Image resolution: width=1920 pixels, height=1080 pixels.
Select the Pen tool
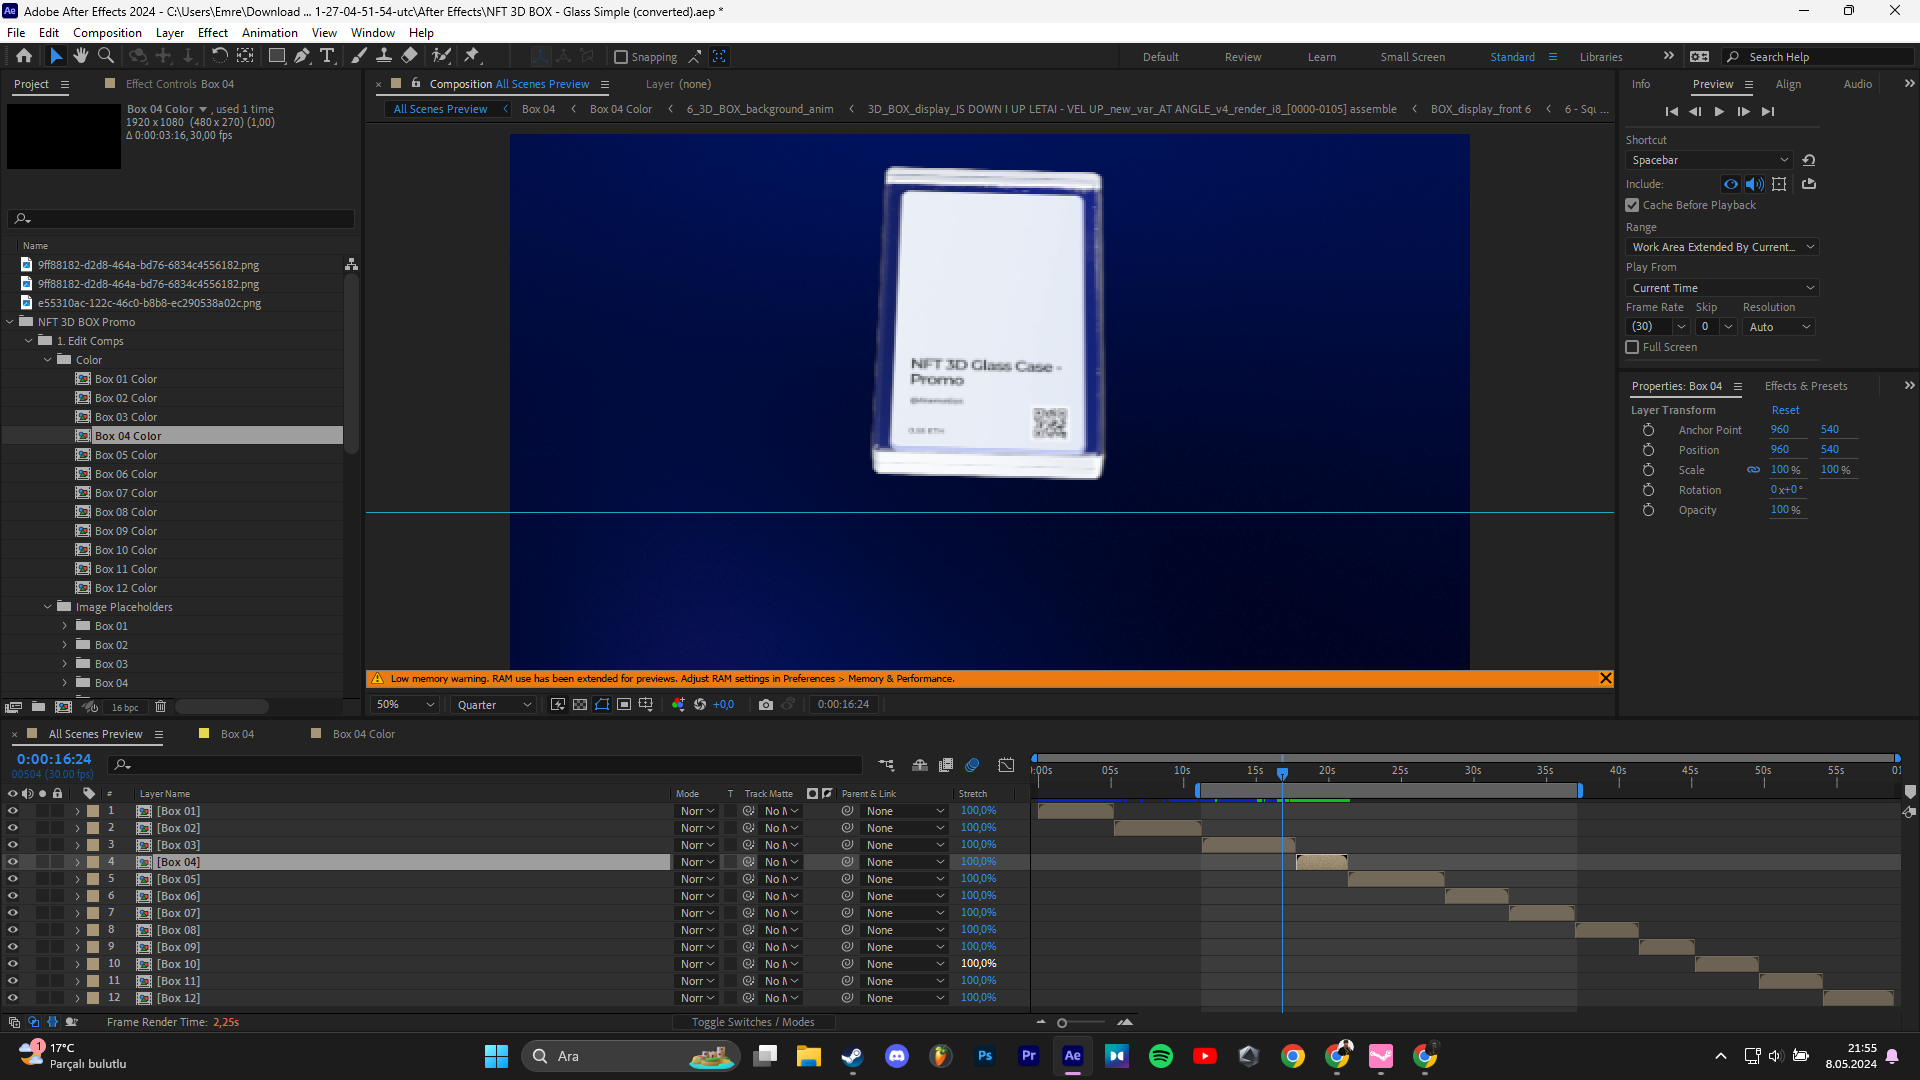point(301,56)
